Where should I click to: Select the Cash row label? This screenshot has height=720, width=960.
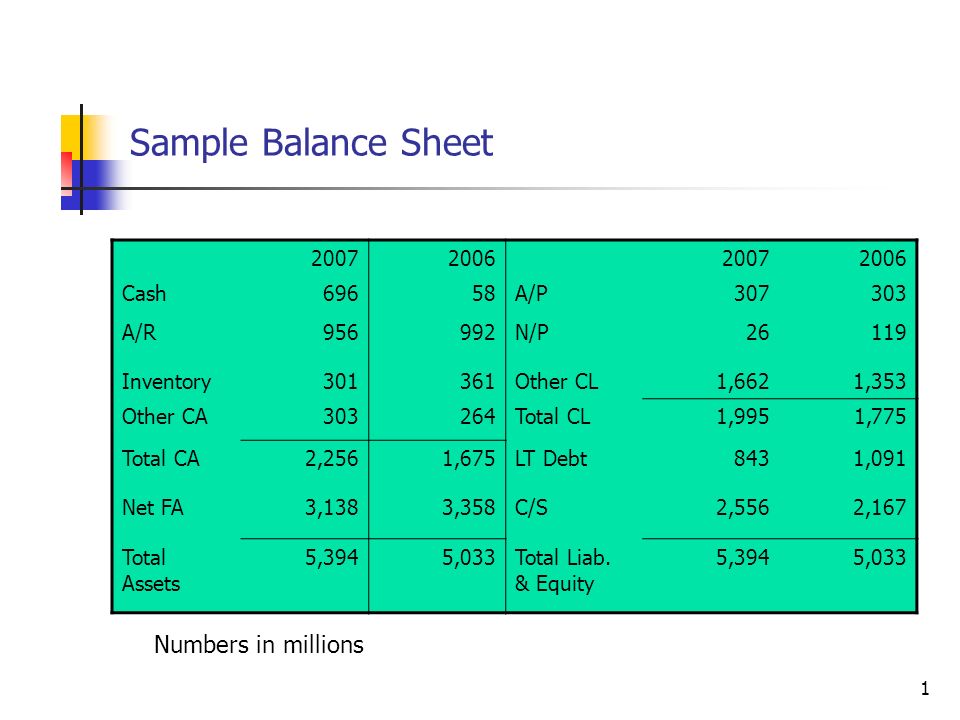(x=144, y=294)
